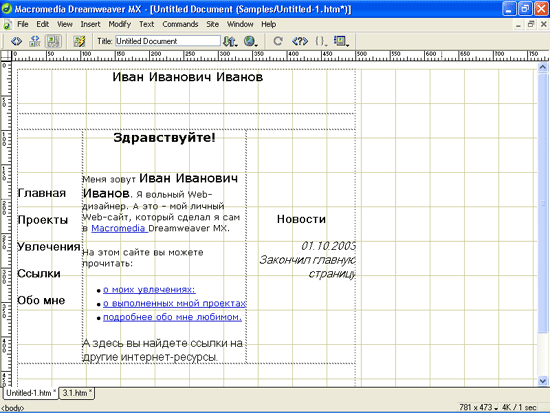Open the Commands menu
Screen dimensions: 550x413
click(180, 24)
